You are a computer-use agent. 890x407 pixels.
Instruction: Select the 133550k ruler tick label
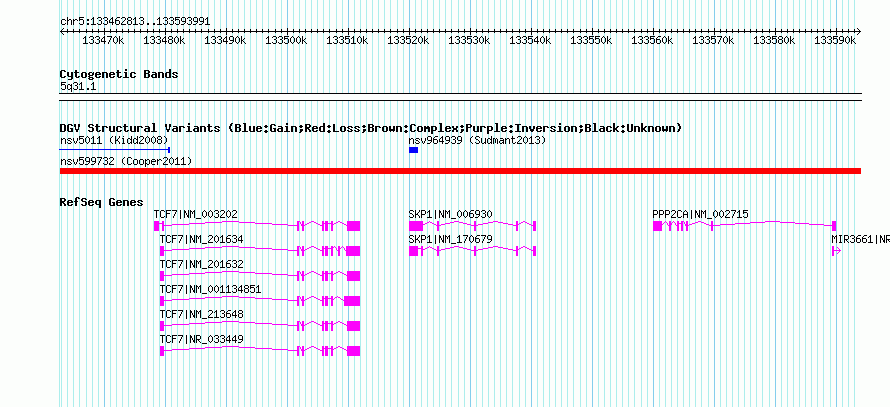click(x=591, y=40)
